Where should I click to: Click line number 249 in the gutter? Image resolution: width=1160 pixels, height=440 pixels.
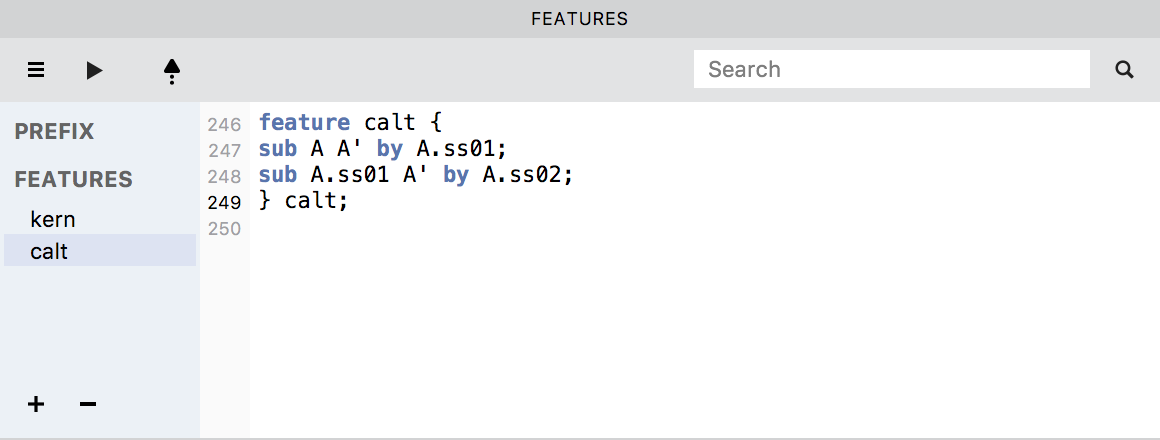(x=224, y=202)
